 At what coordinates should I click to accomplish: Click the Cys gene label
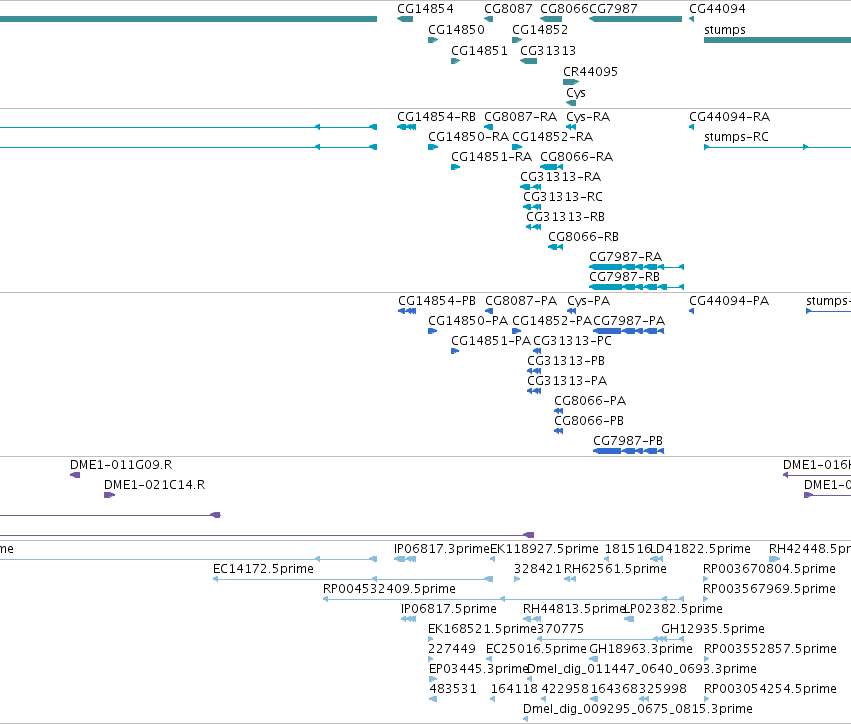(576, 93)
